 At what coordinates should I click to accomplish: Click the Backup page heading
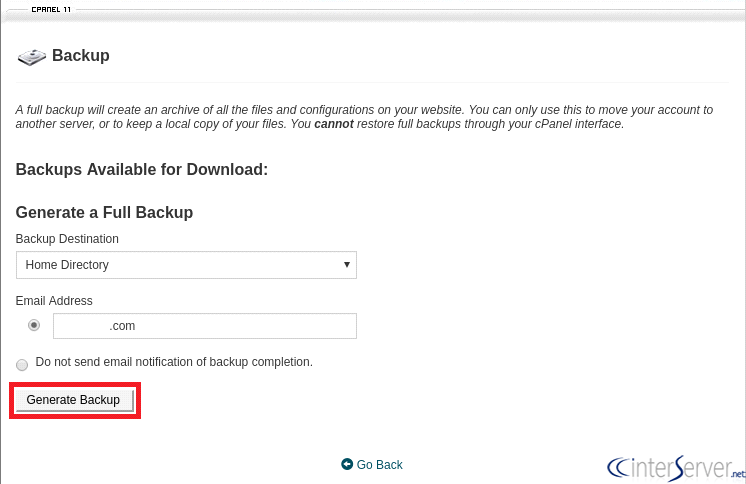pyautogui.click(x=81, y=56)
